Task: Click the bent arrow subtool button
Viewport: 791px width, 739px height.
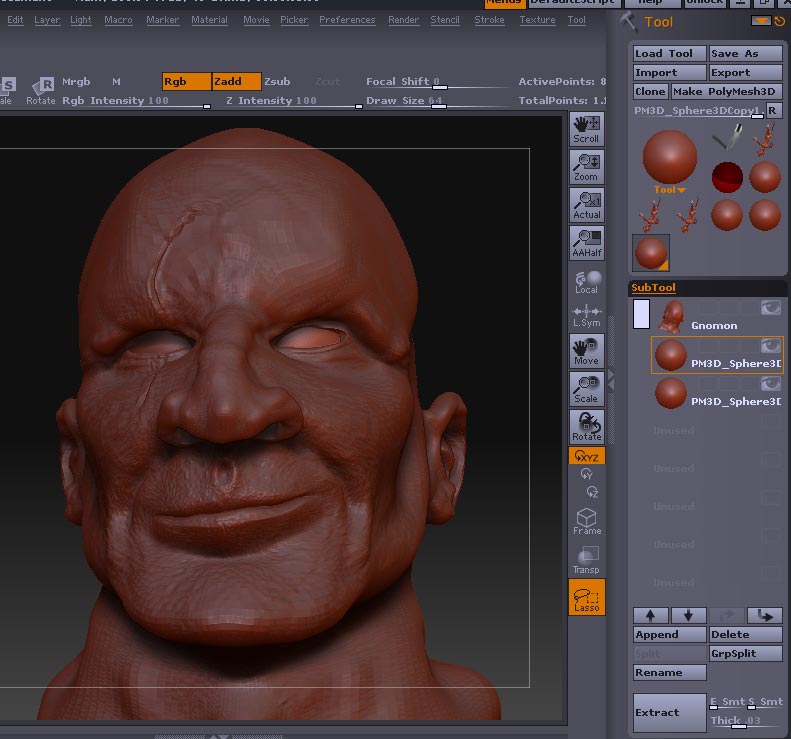Action: (764, 615)
